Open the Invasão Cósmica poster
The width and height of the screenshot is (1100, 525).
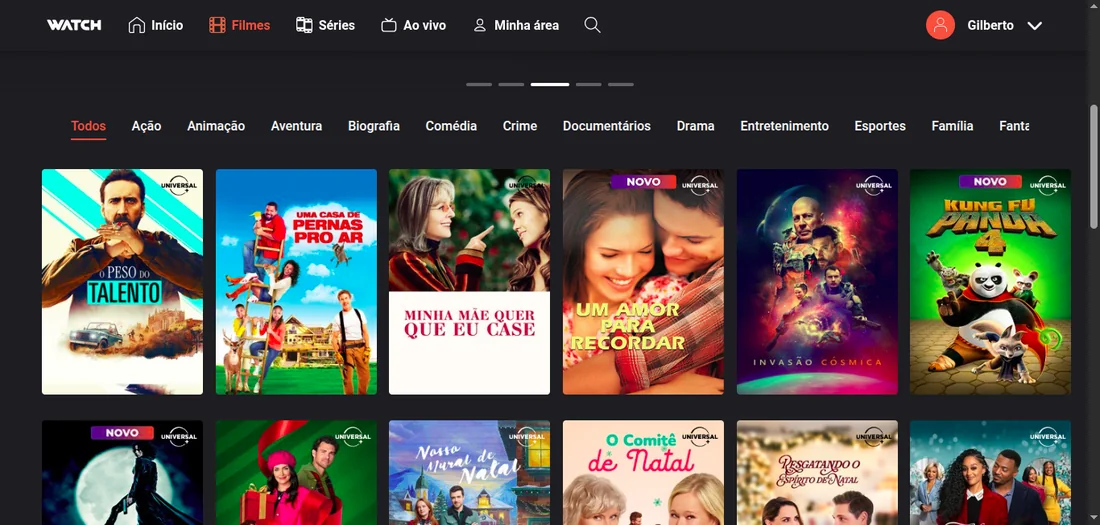(x=817, y=281)
